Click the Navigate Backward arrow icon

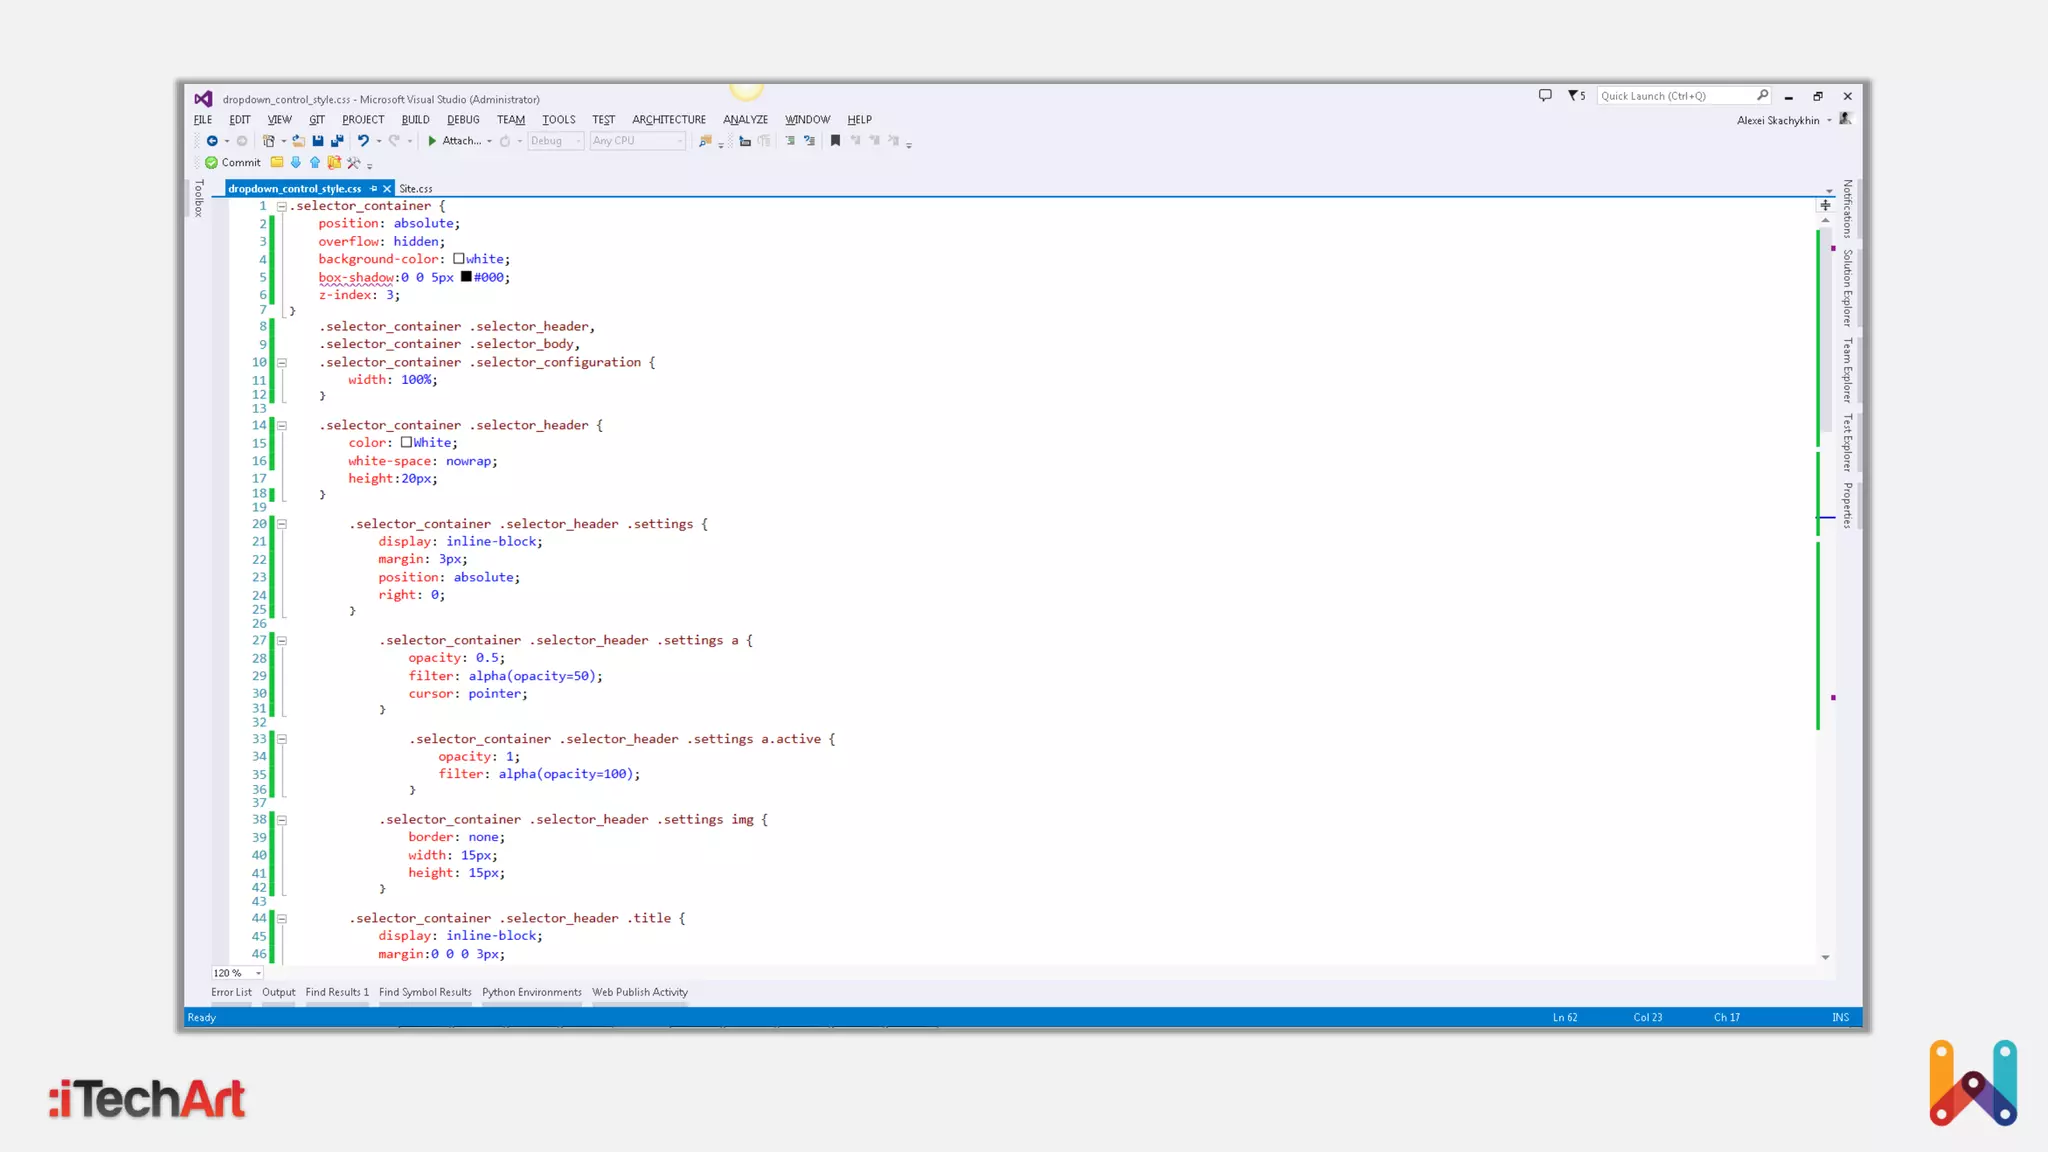coord(212,141)
